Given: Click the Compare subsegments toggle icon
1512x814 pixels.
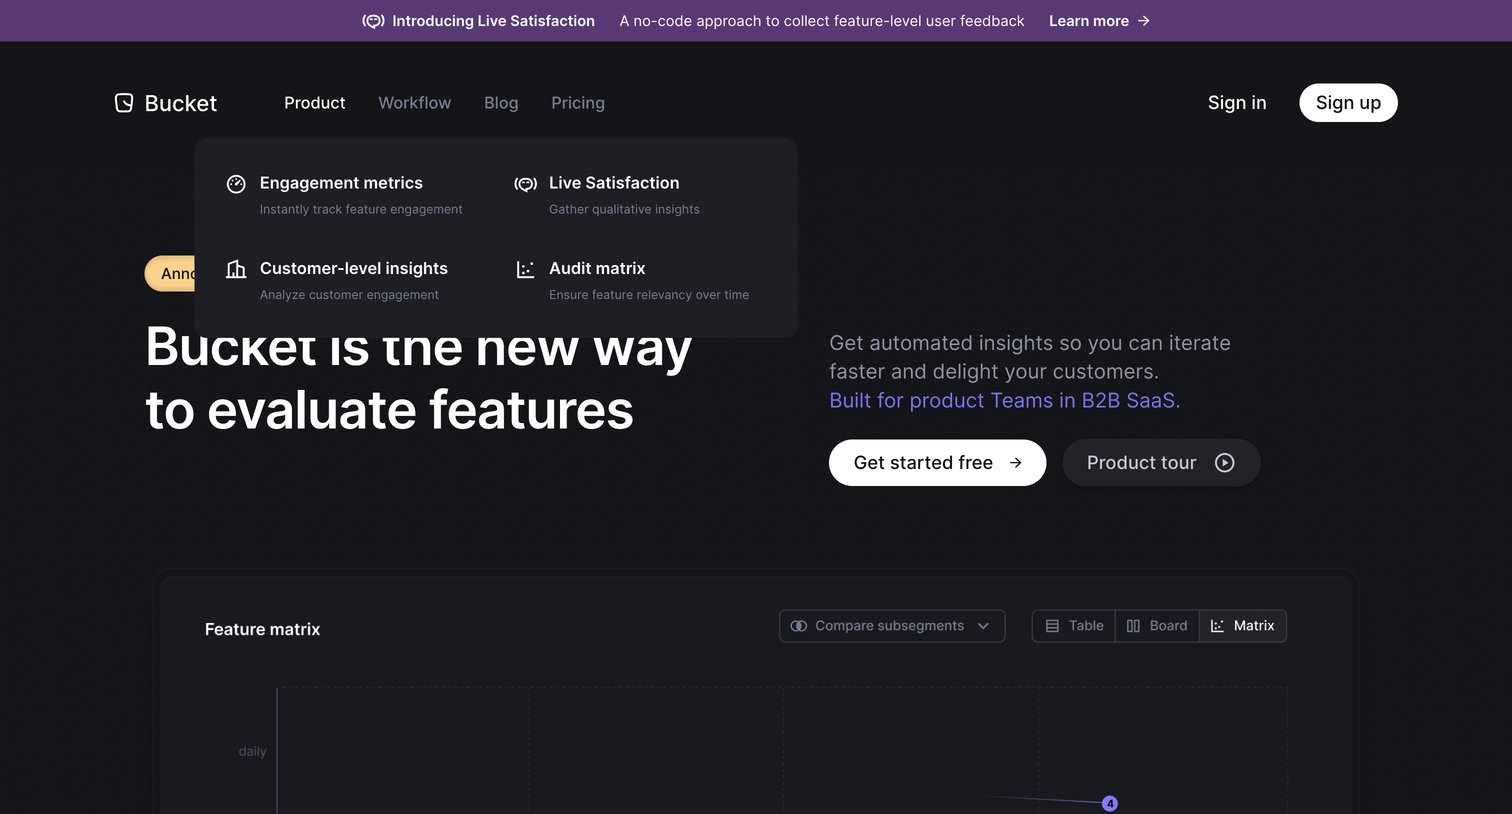Looking at the screenshot, I should pyautogui.click(x=798, y=626).
